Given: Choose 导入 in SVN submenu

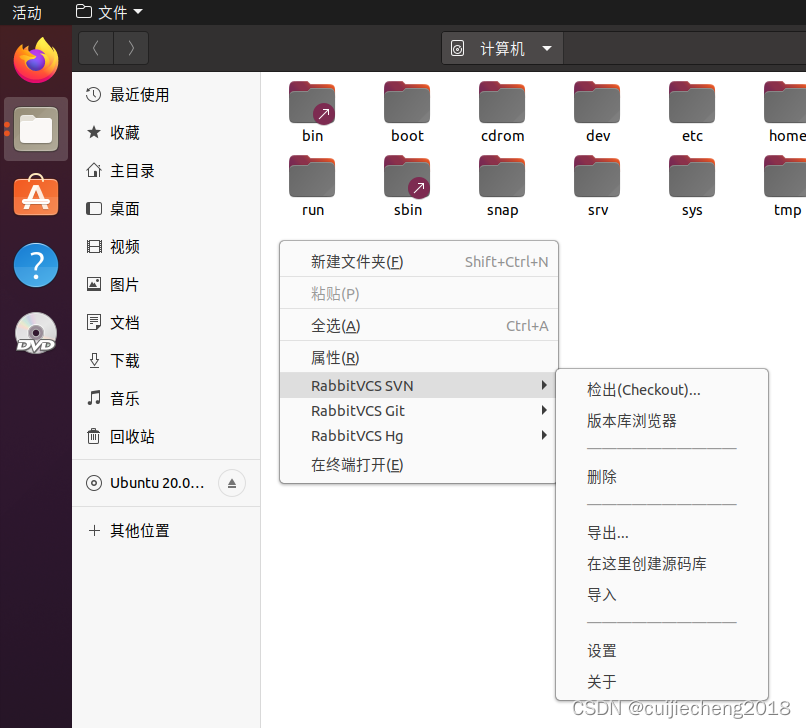Looking at the screenshot, I should pos(662,594).
